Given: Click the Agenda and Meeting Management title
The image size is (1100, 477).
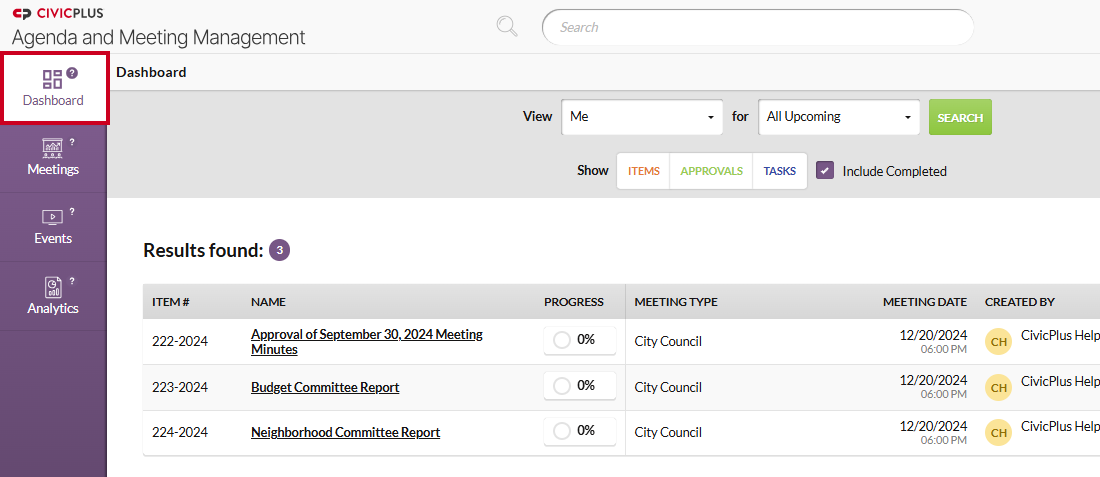Looking at the screenshot, I should pos(159,37).
